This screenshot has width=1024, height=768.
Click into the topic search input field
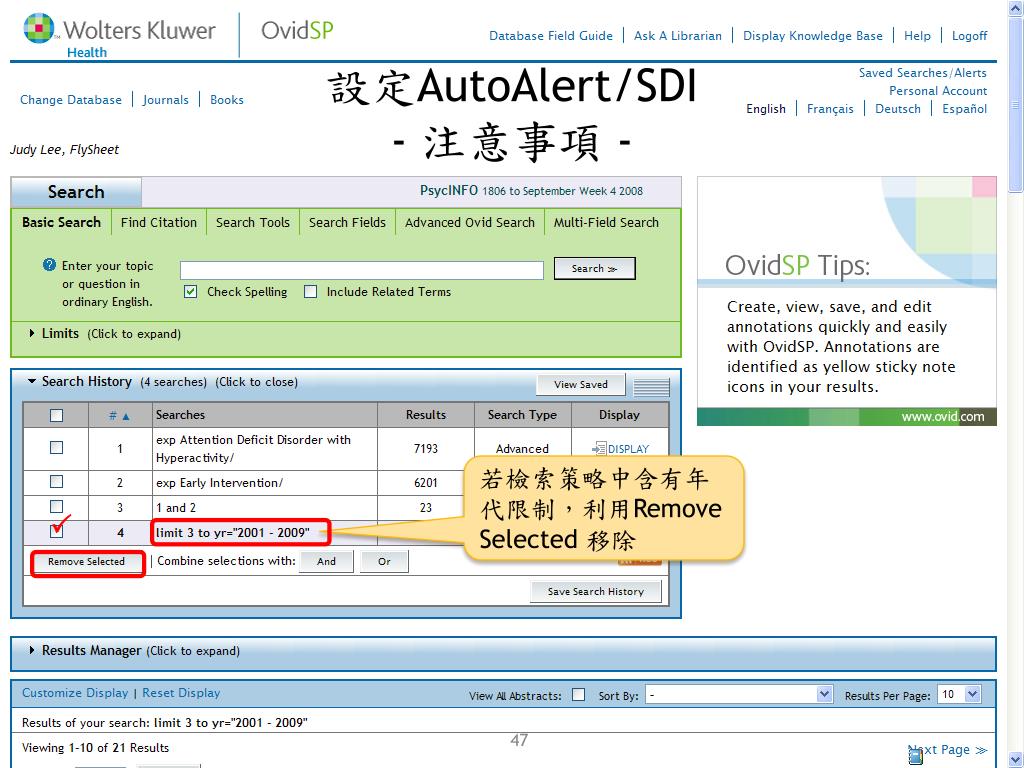click(362, 270)
